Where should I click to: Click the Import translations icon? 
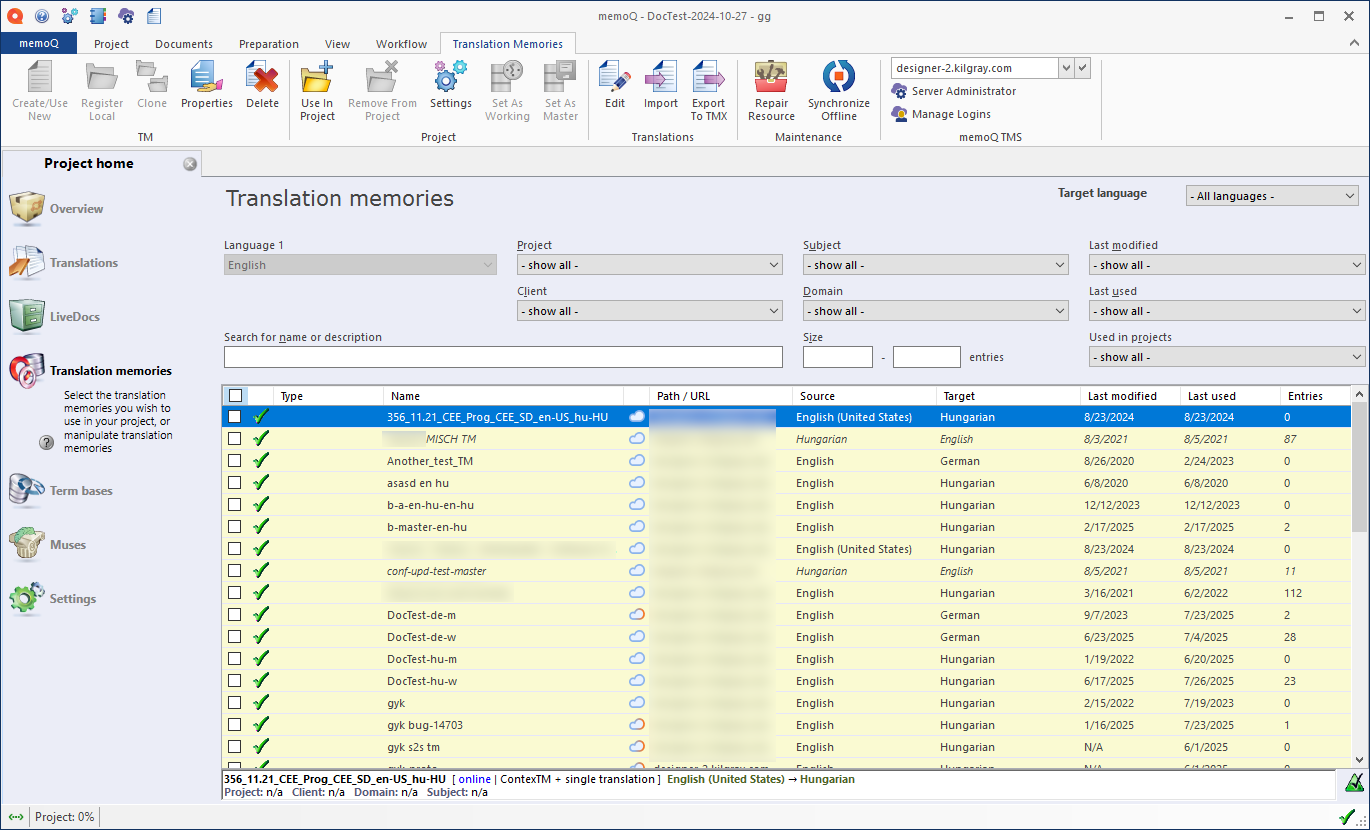(660, 88)
